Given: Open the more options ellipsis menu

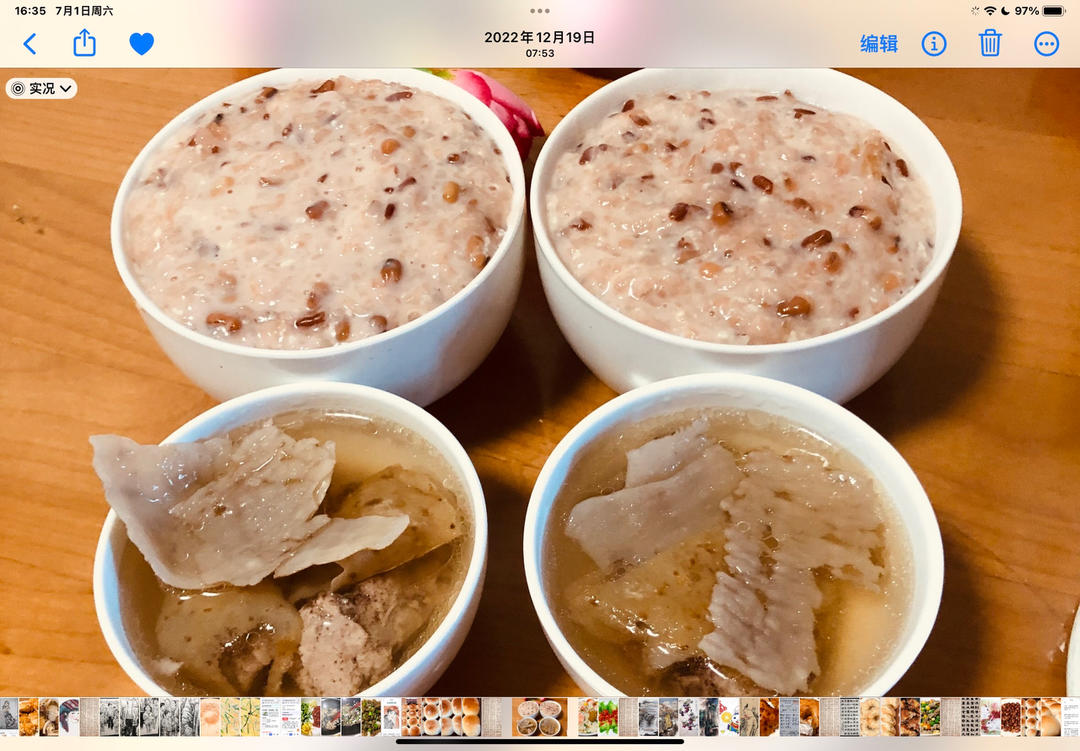Looking at the screenshot, I should 1046,44.
